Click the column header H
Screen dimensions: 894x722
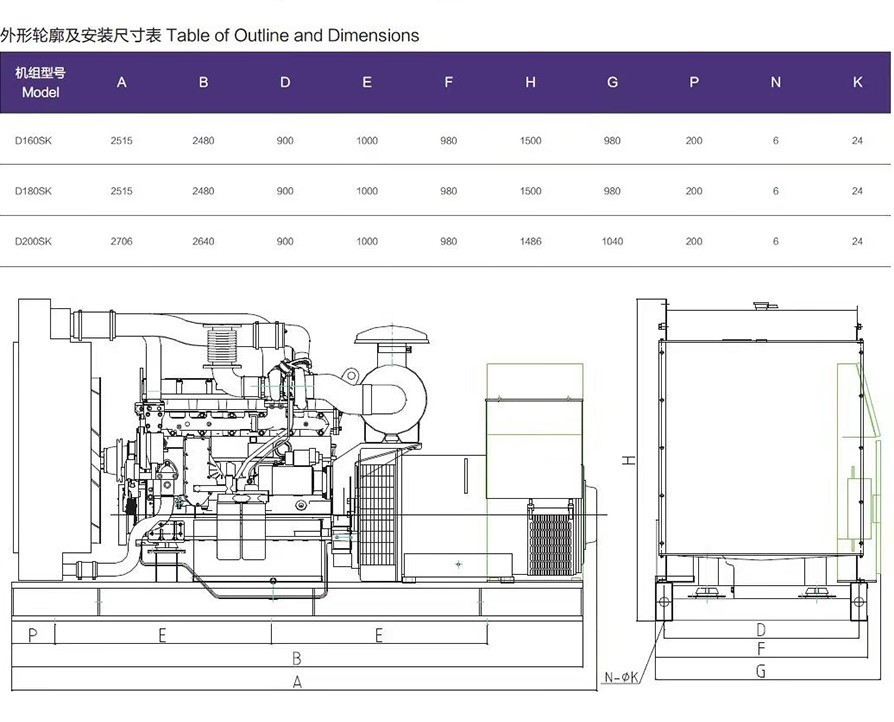530,83
